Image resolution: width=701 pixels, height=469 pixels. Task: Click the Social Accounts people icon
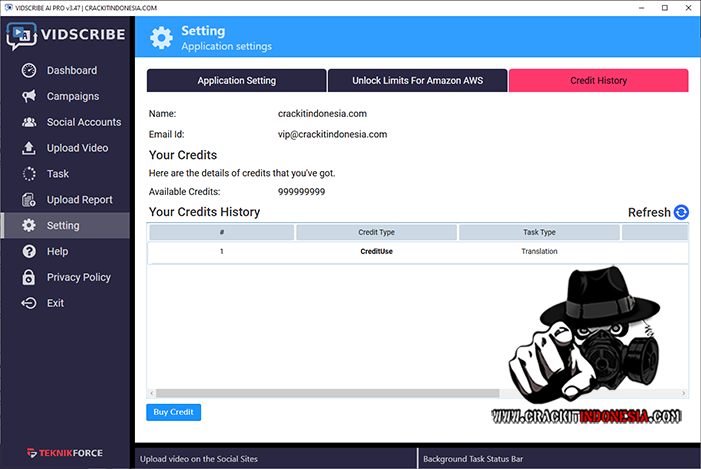point(29,122)
